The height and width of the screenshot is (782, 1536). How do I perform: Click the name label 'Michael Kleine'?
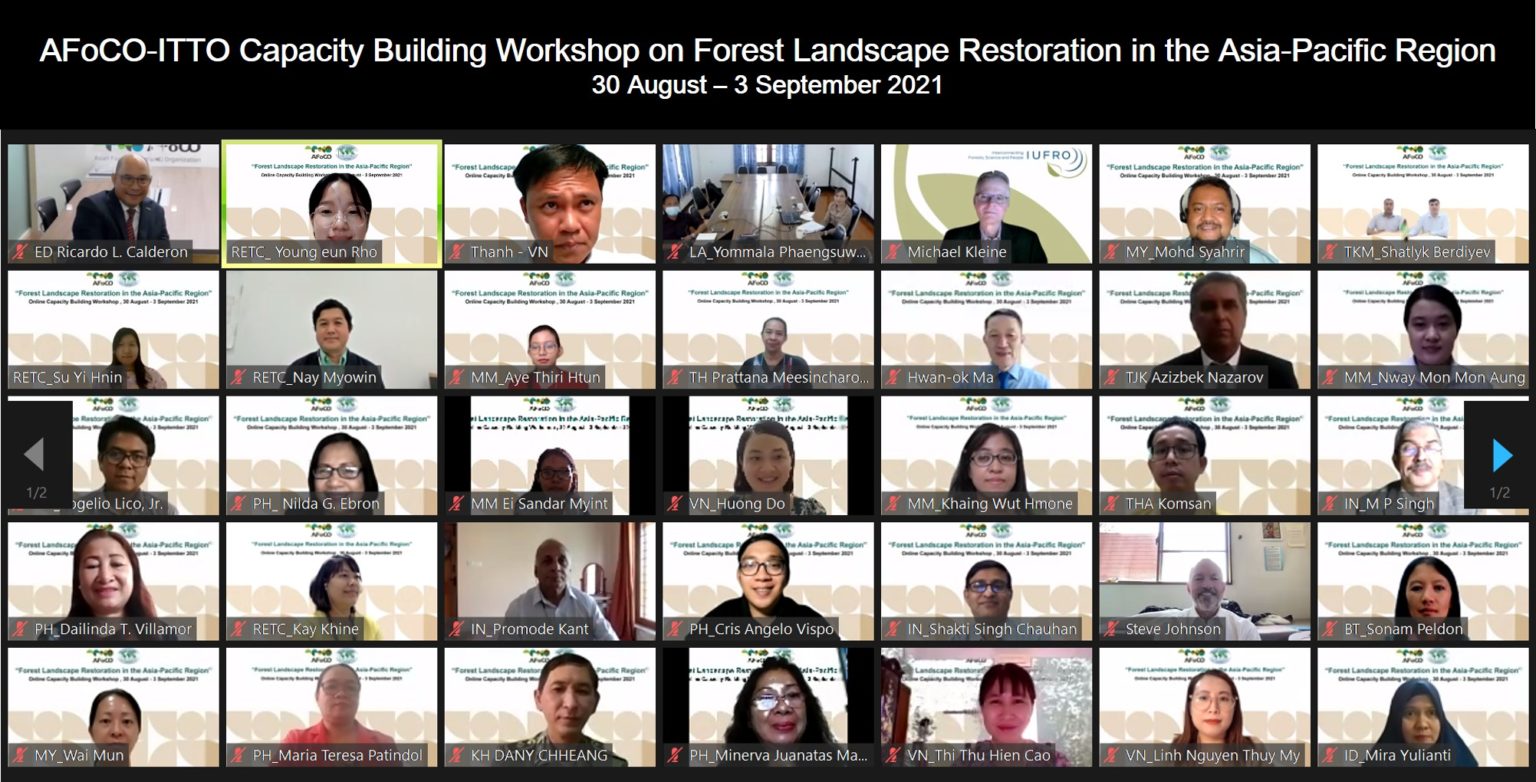[x=957, y=252]
